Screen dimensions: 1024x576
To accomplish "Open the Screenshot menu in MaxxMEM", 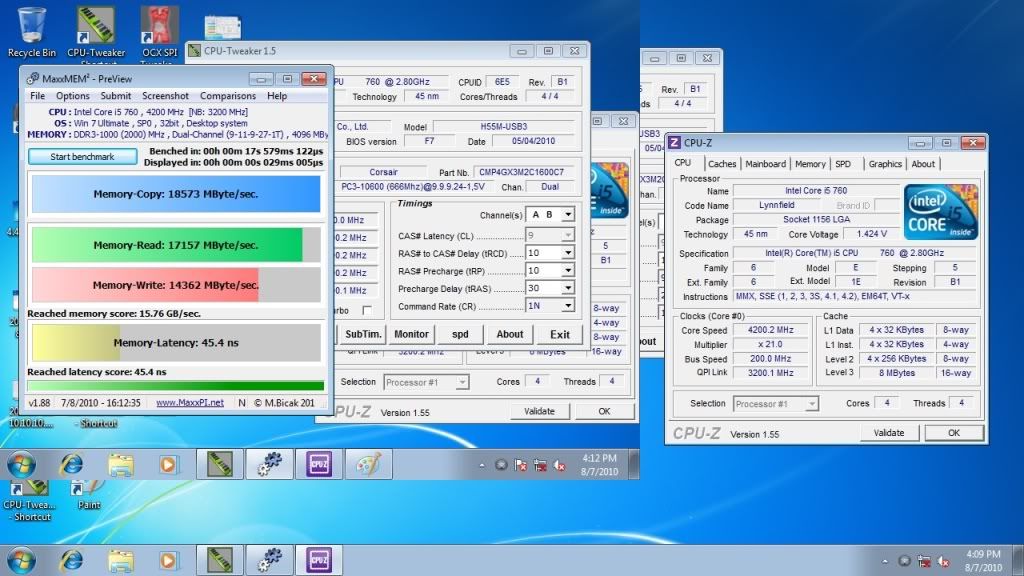I will [165, 96].
